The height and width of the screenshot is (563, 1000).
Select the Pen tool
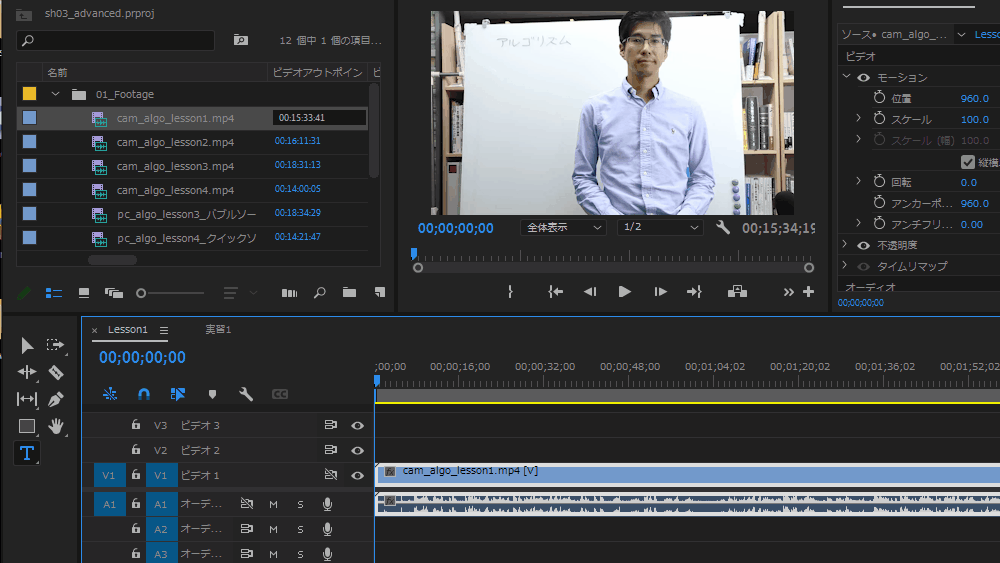56,399
